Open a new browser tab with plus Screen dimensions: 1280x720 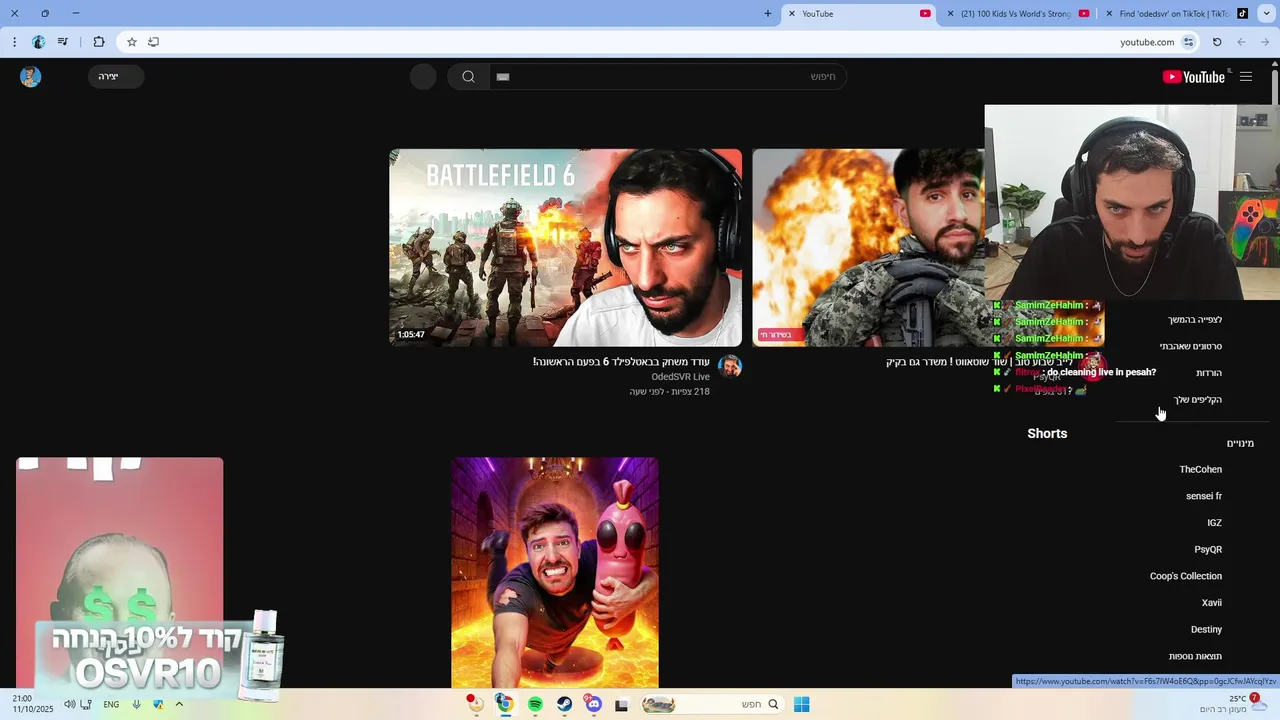768,14
